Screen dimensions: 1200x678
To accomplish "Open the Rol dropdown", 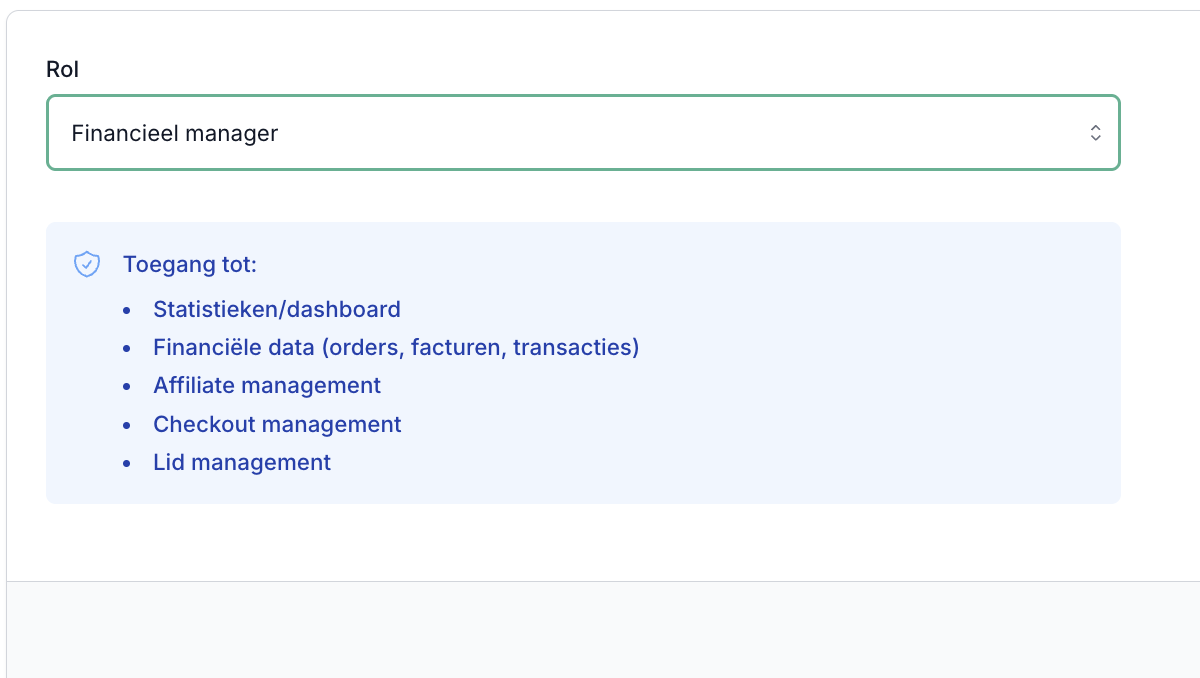I will (x=582, y=133).
